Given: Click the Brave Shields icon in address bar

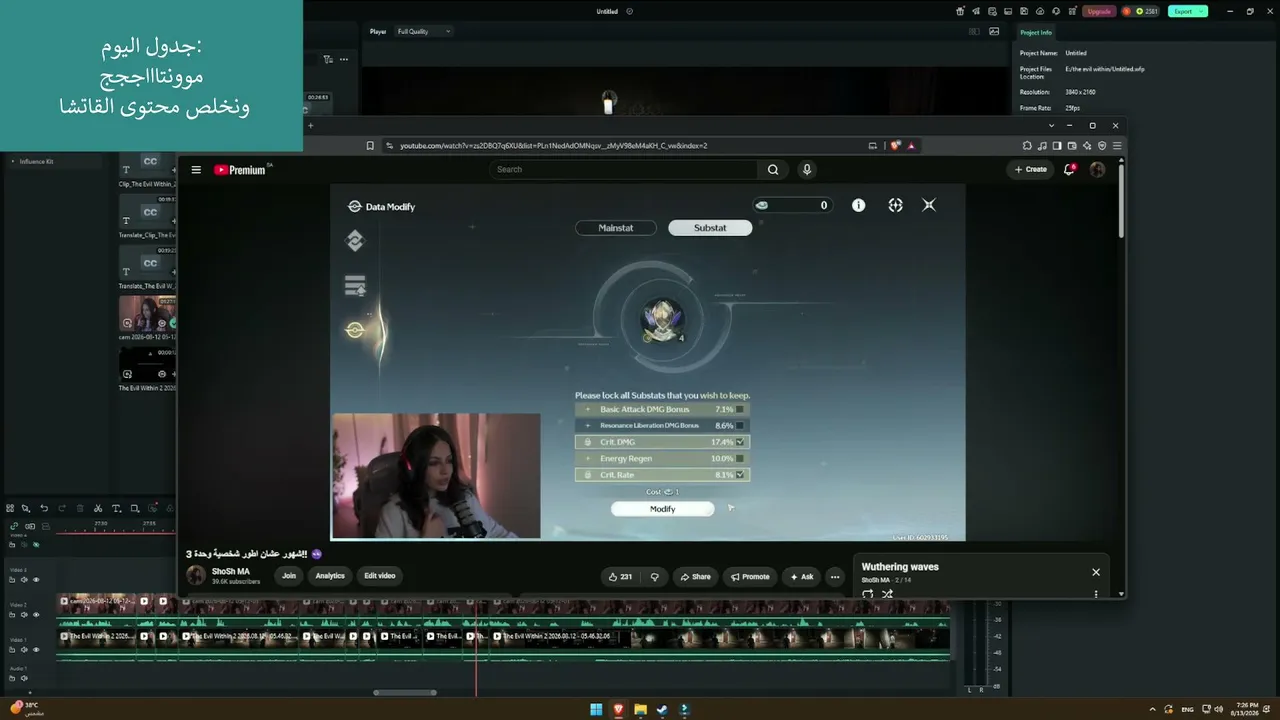Looking at the screenshot, I should tap(896, 146).
